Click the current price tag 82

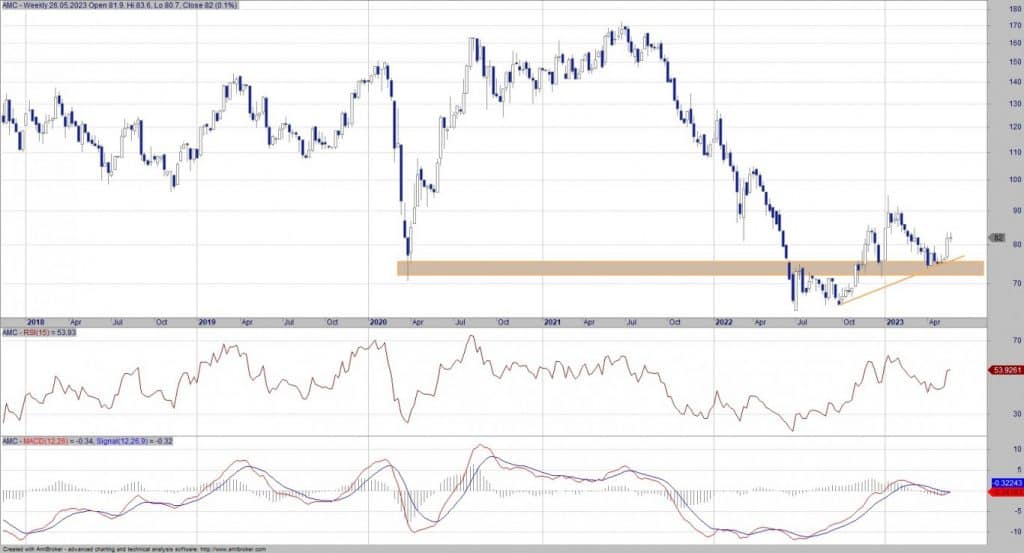tap(997, 238)
